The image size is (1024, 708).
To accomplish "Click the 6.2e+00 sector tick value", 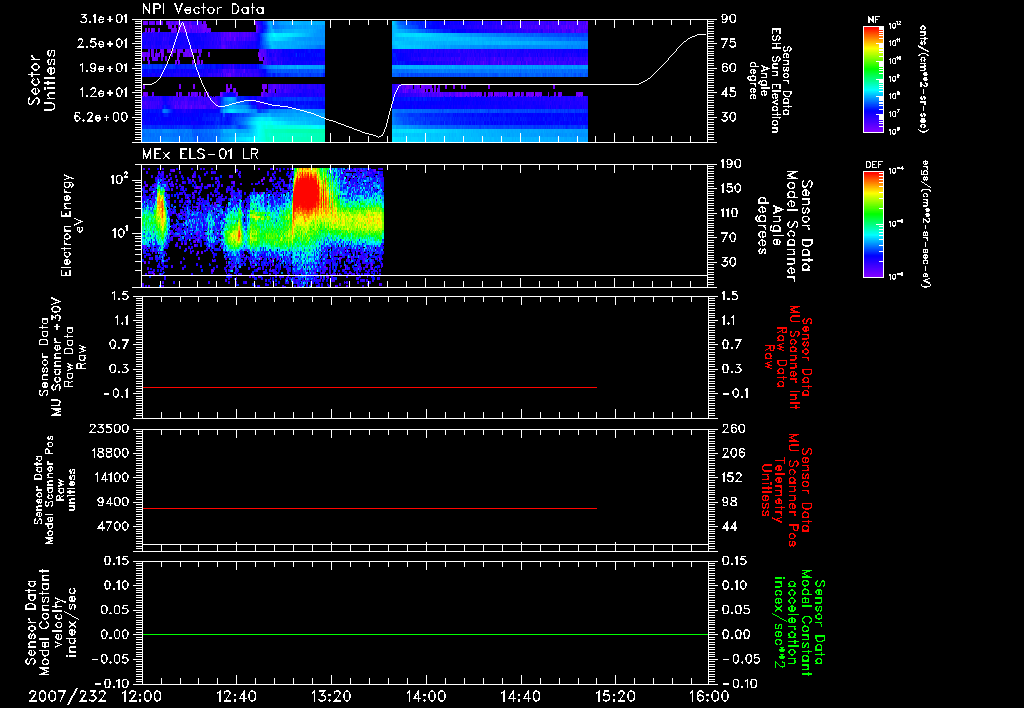I will (x=103, y=117).
